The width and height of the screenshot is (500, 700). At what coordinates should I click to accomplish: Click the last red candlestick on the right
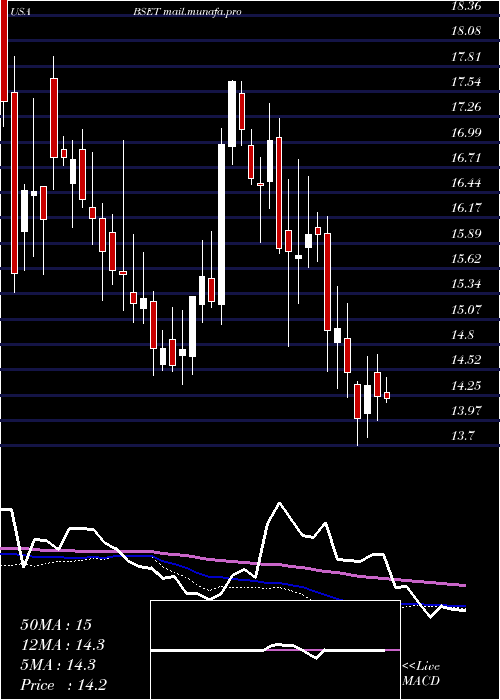pyautogui.click(x=387, y=396)
